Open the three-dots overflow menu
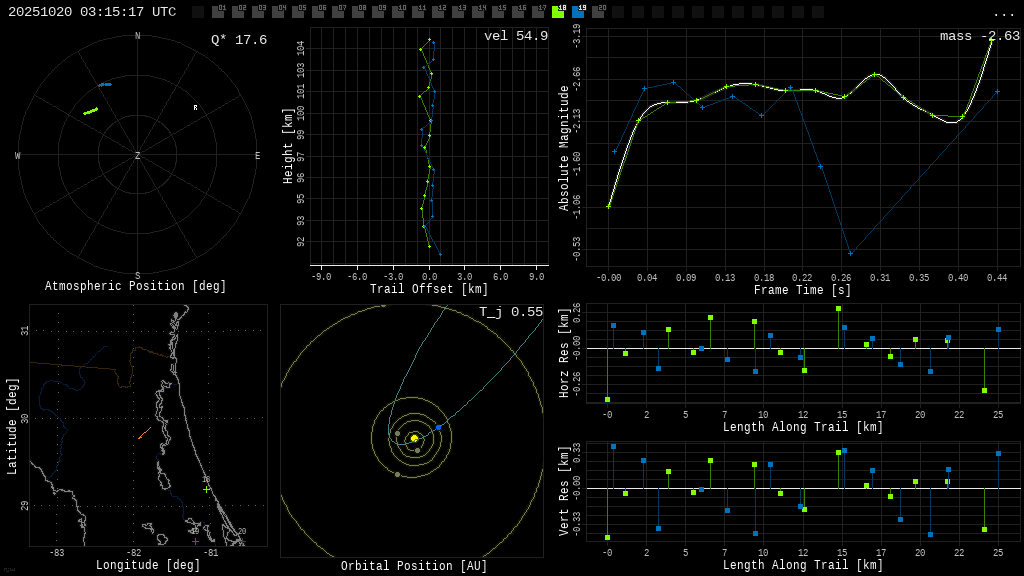 [1003, 13]
